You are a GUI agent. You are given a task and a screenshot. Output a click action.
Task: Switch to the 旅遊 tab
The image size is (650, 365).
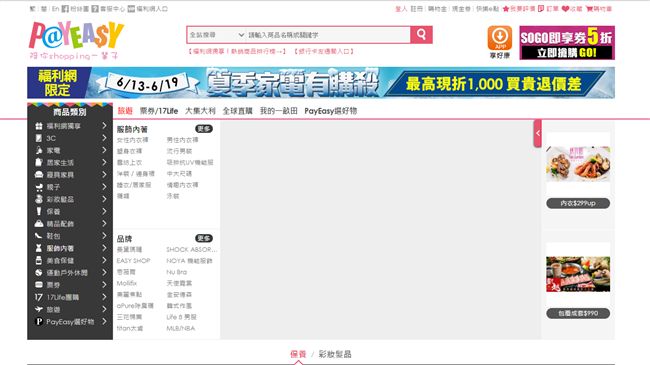click(x=125, y=111)
